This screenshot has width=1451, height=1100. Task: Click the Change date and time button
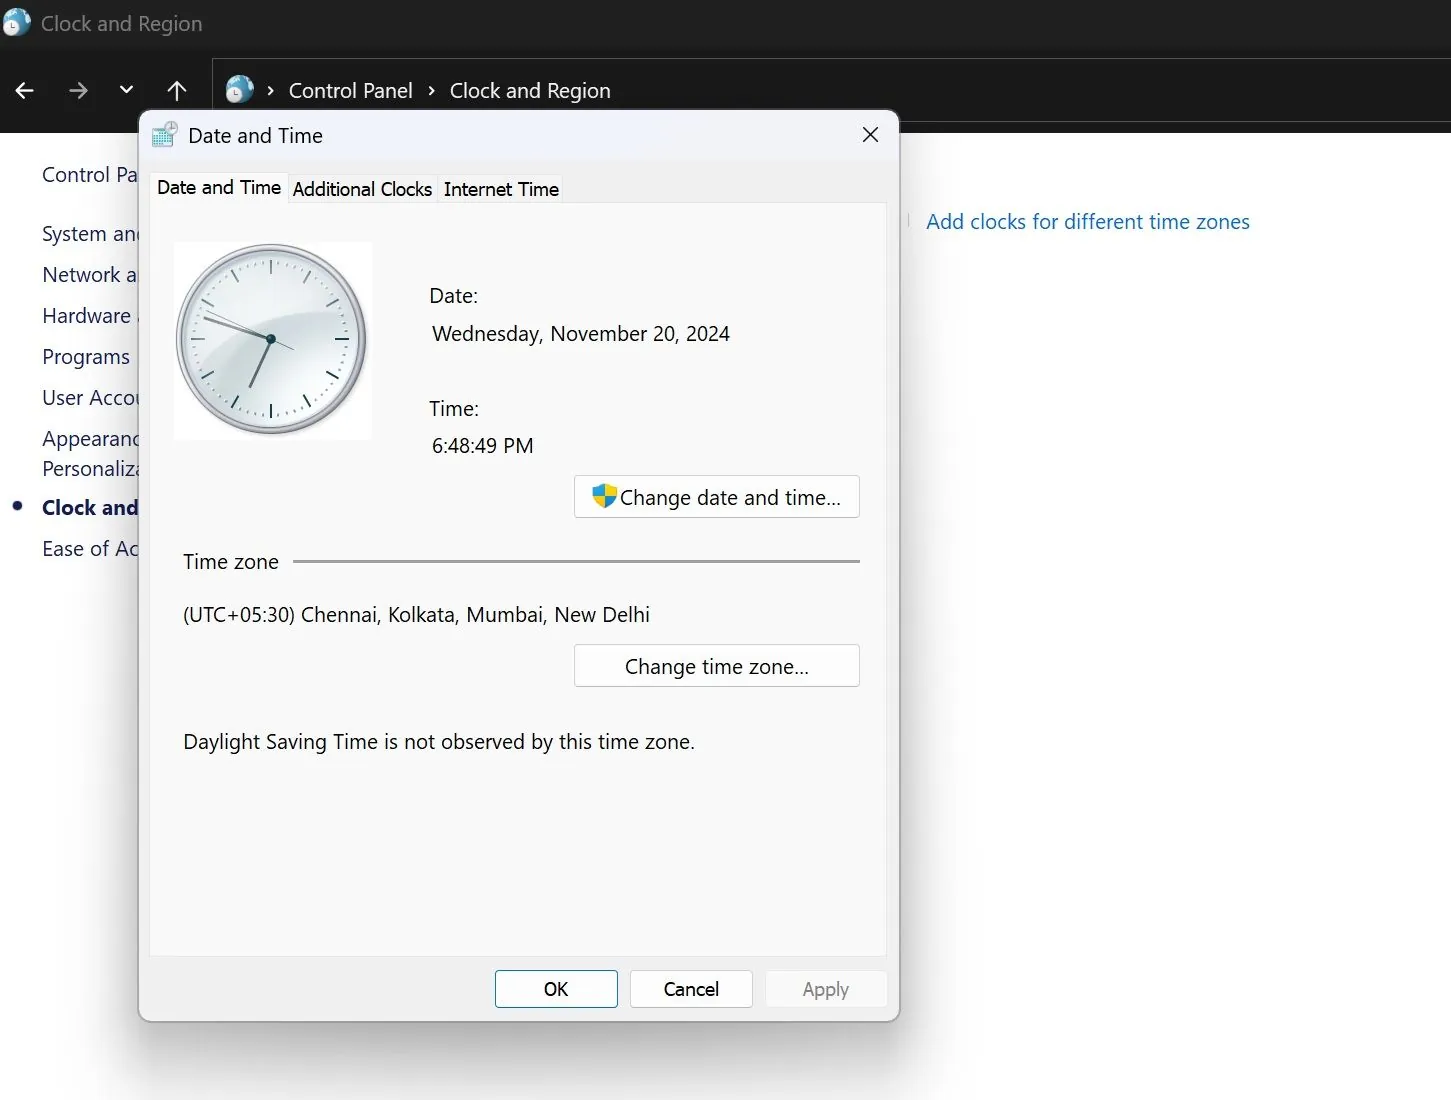pos(716,497)
